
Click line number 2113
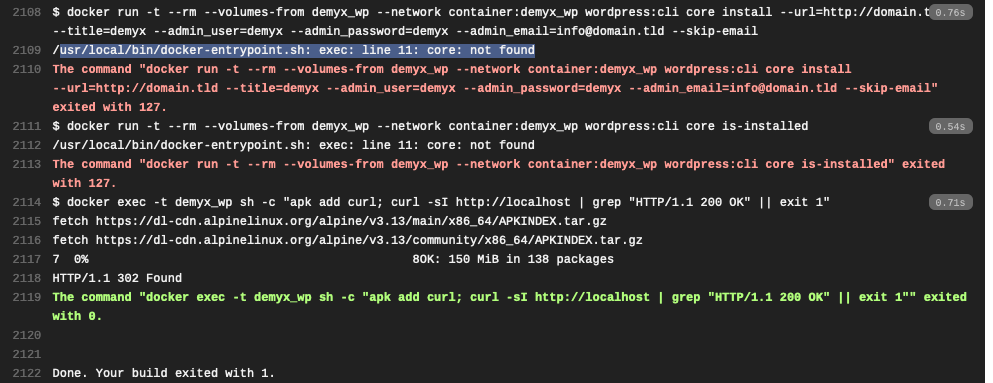tap(27, 164)
